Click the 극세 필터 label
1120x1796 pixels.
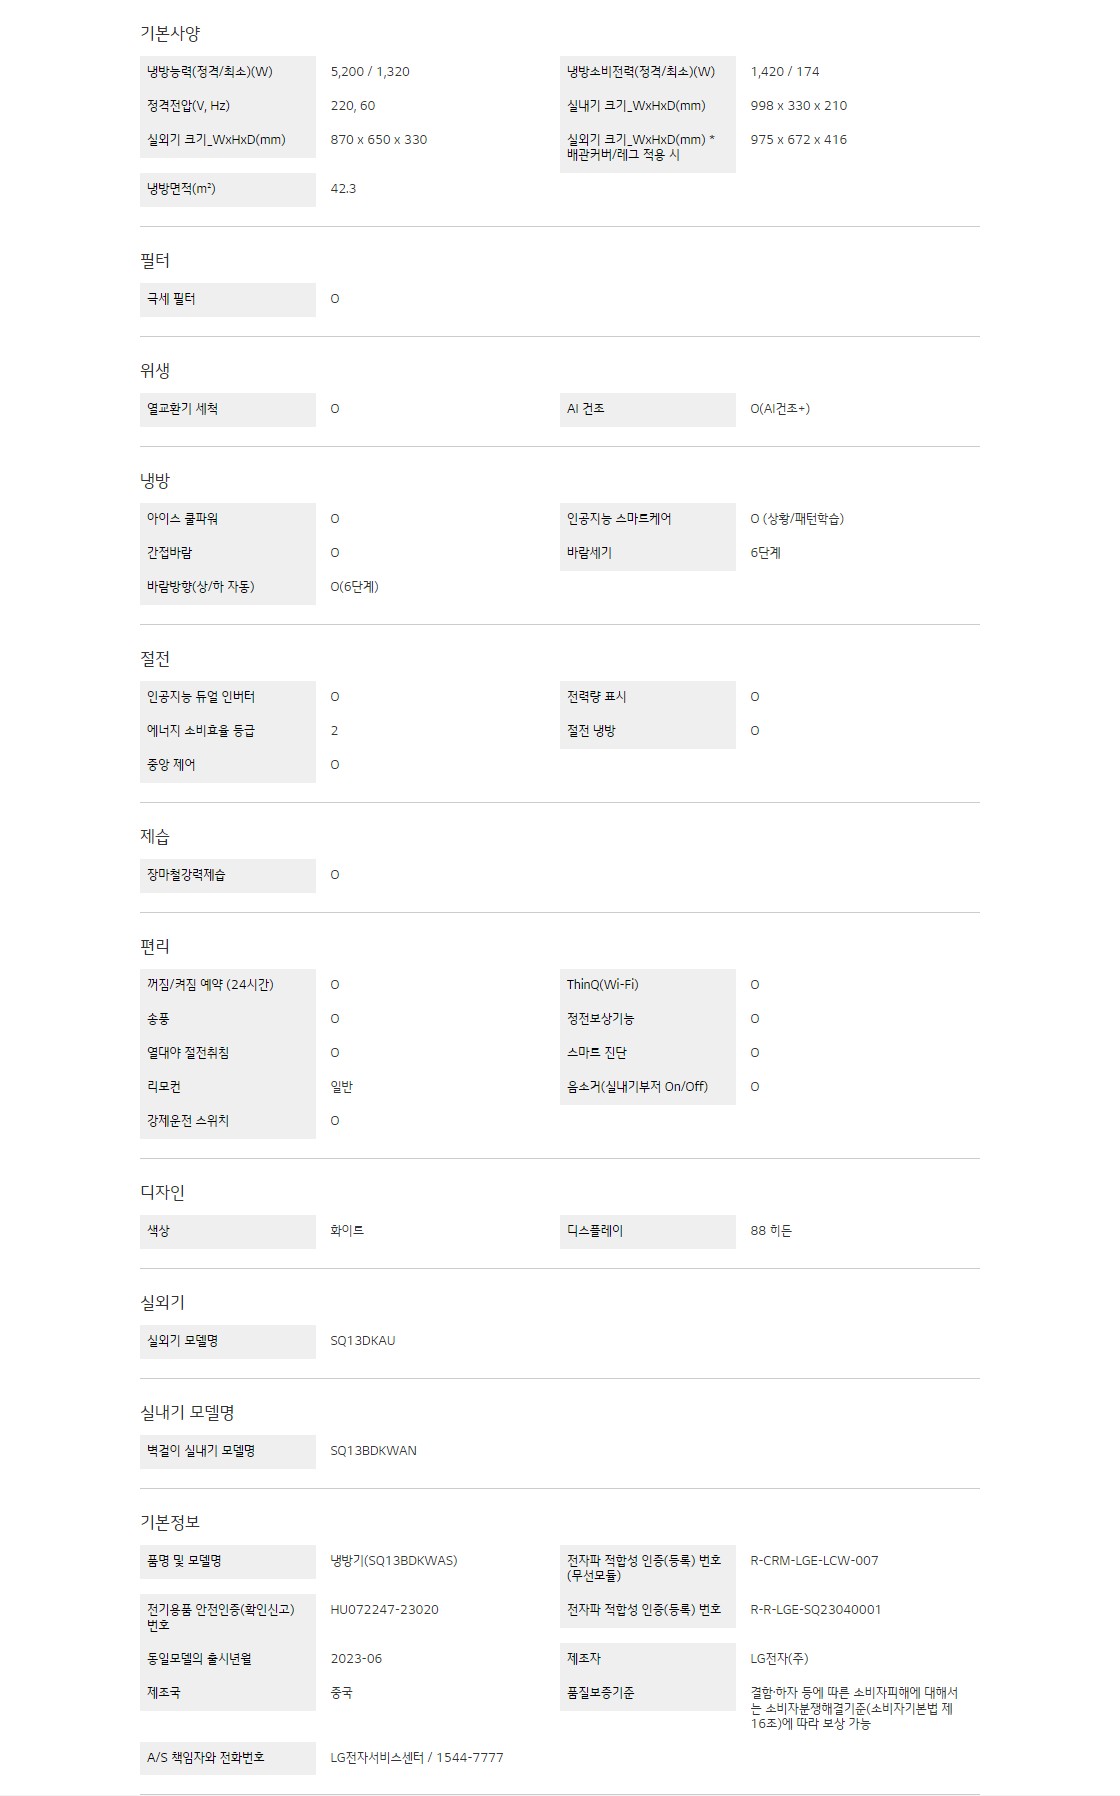tap(171, 299)
